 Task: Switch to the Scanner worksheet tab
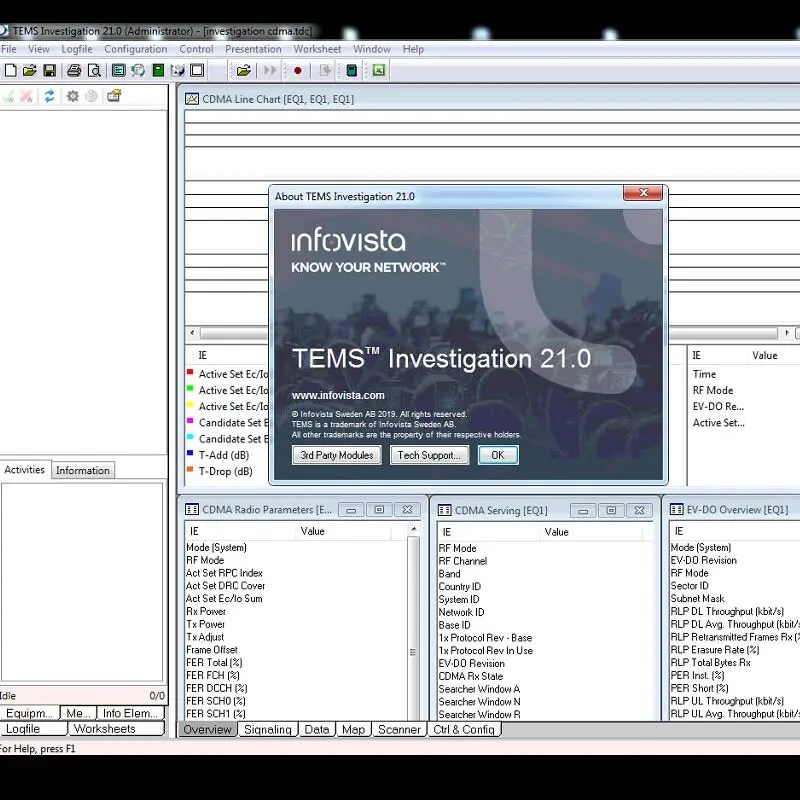point(399,730)
